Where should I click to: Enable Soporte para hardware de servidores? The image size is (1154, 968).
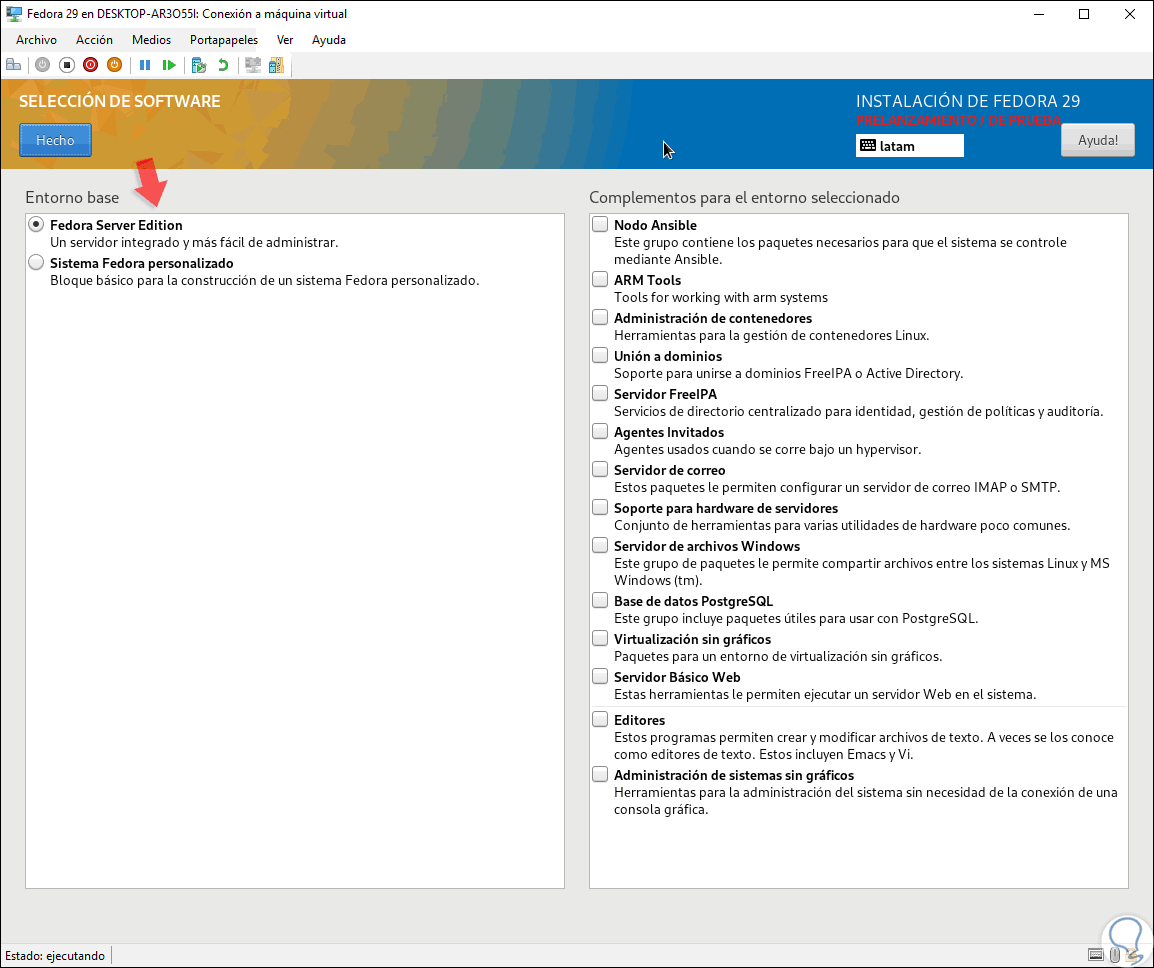pyautogui.click(x=600, y=508)
